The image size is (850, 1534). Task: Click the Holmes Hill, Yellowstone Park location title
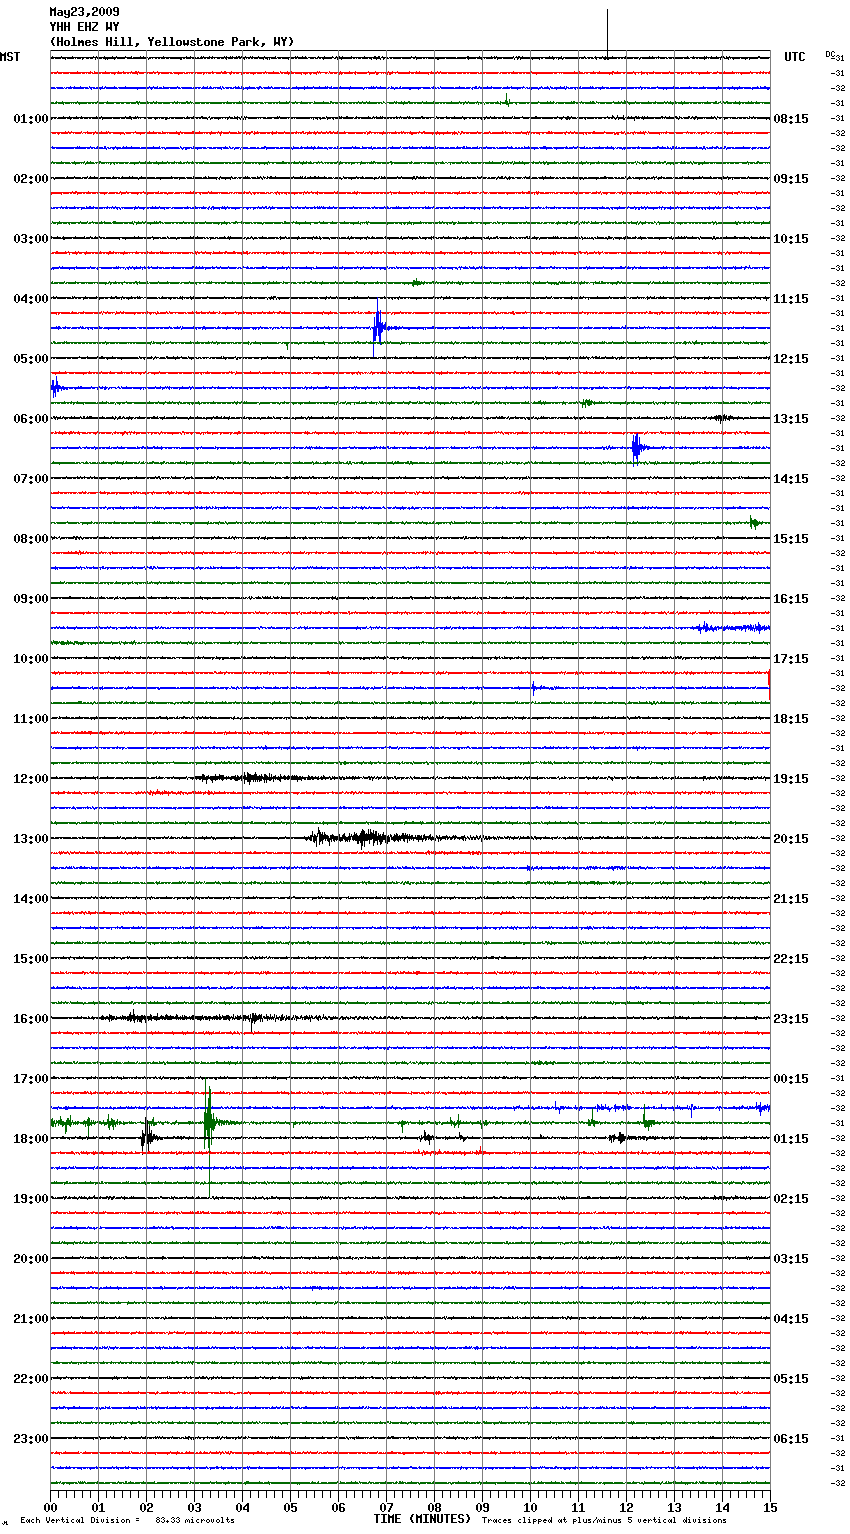(172, 42)
